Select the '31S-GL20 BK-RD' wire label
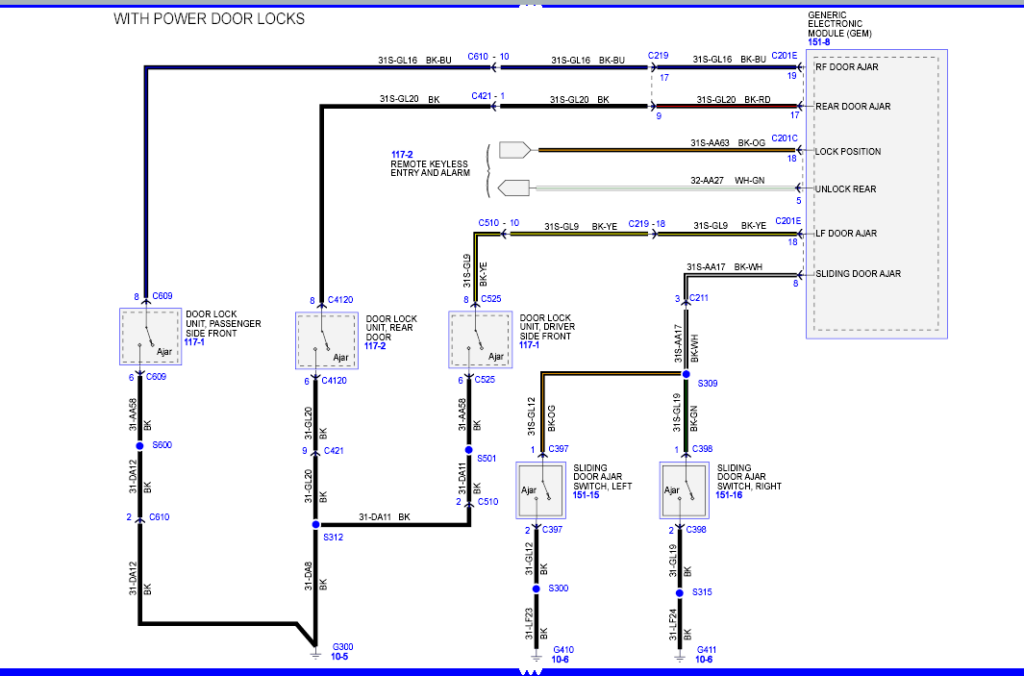This screenshot has height=676, width=1024. tap(733, 100)
